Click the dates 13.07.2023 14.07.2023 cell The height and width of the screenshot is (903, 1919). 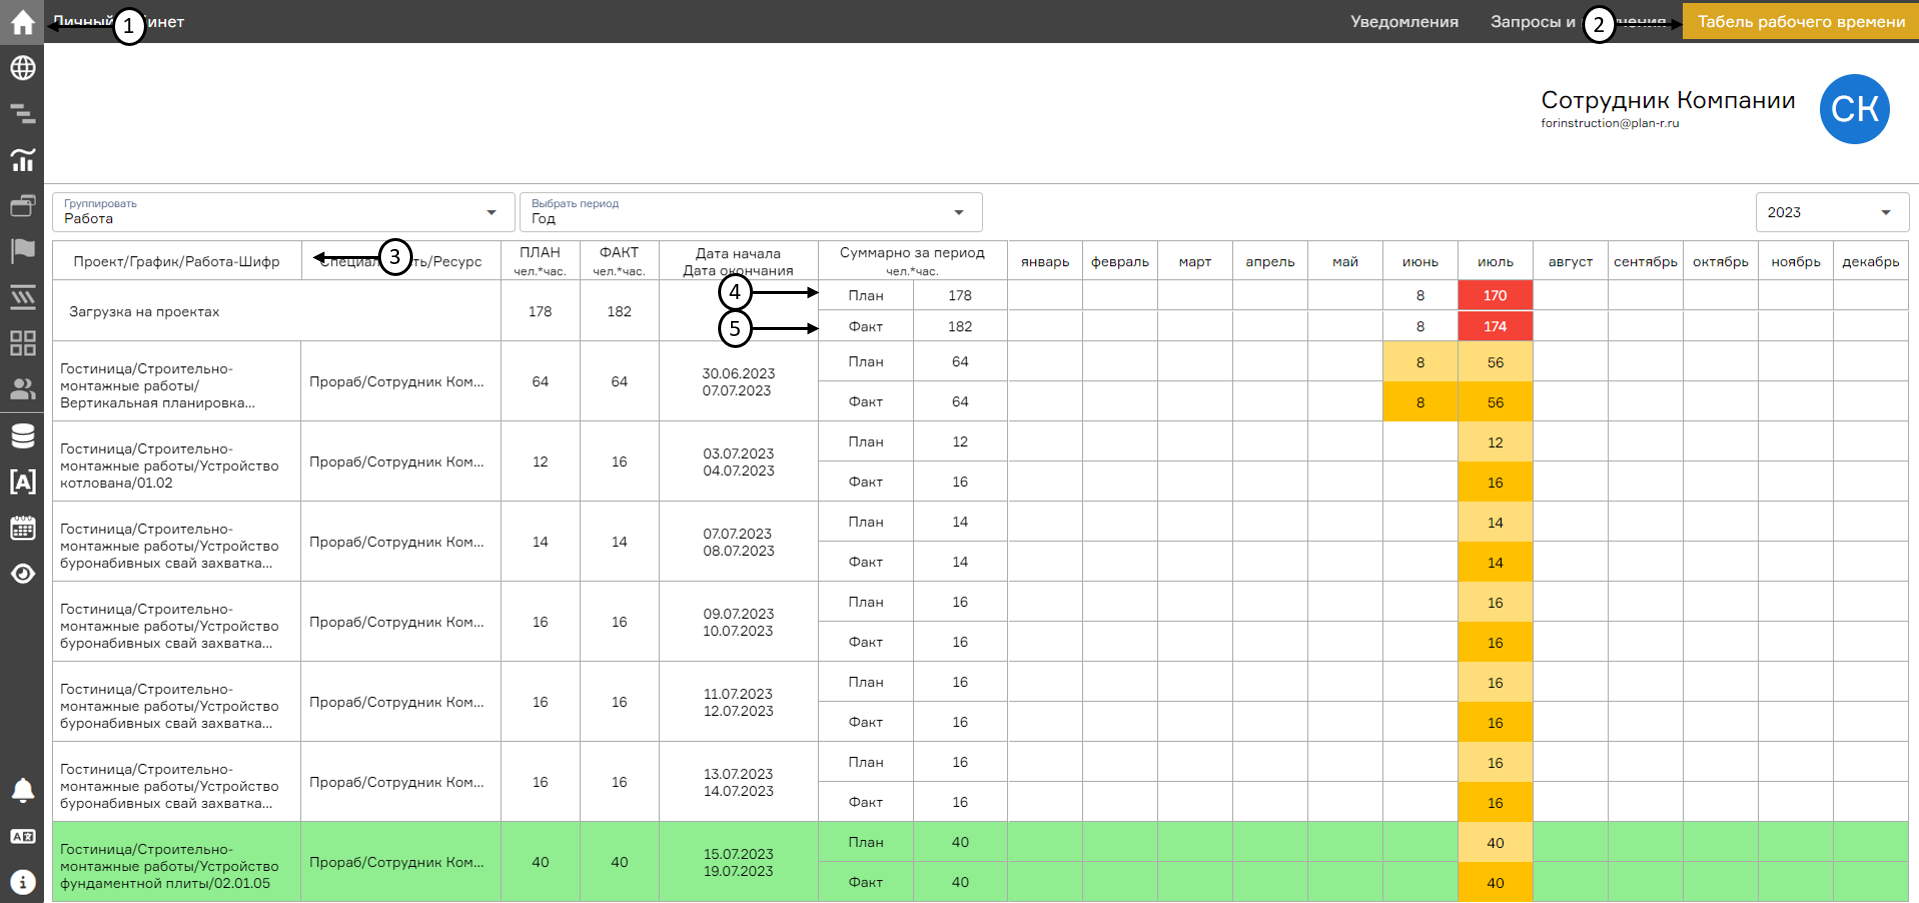pyautogui.click(x=738, y=782)
